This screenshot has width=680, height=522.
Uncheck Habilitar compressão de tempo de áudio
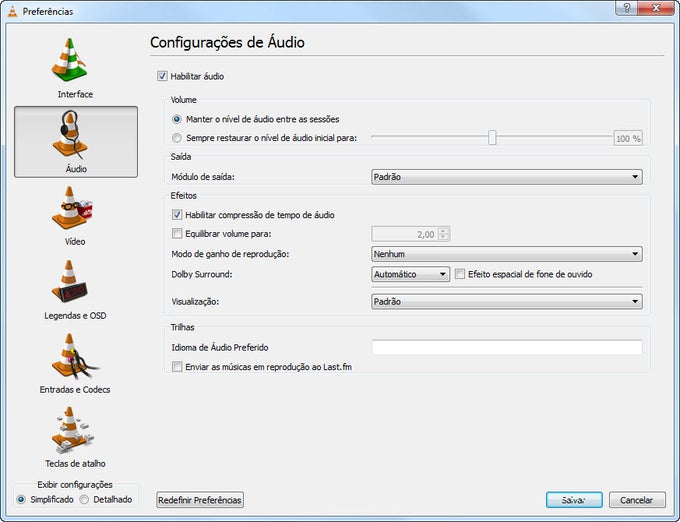coord(177,215)
